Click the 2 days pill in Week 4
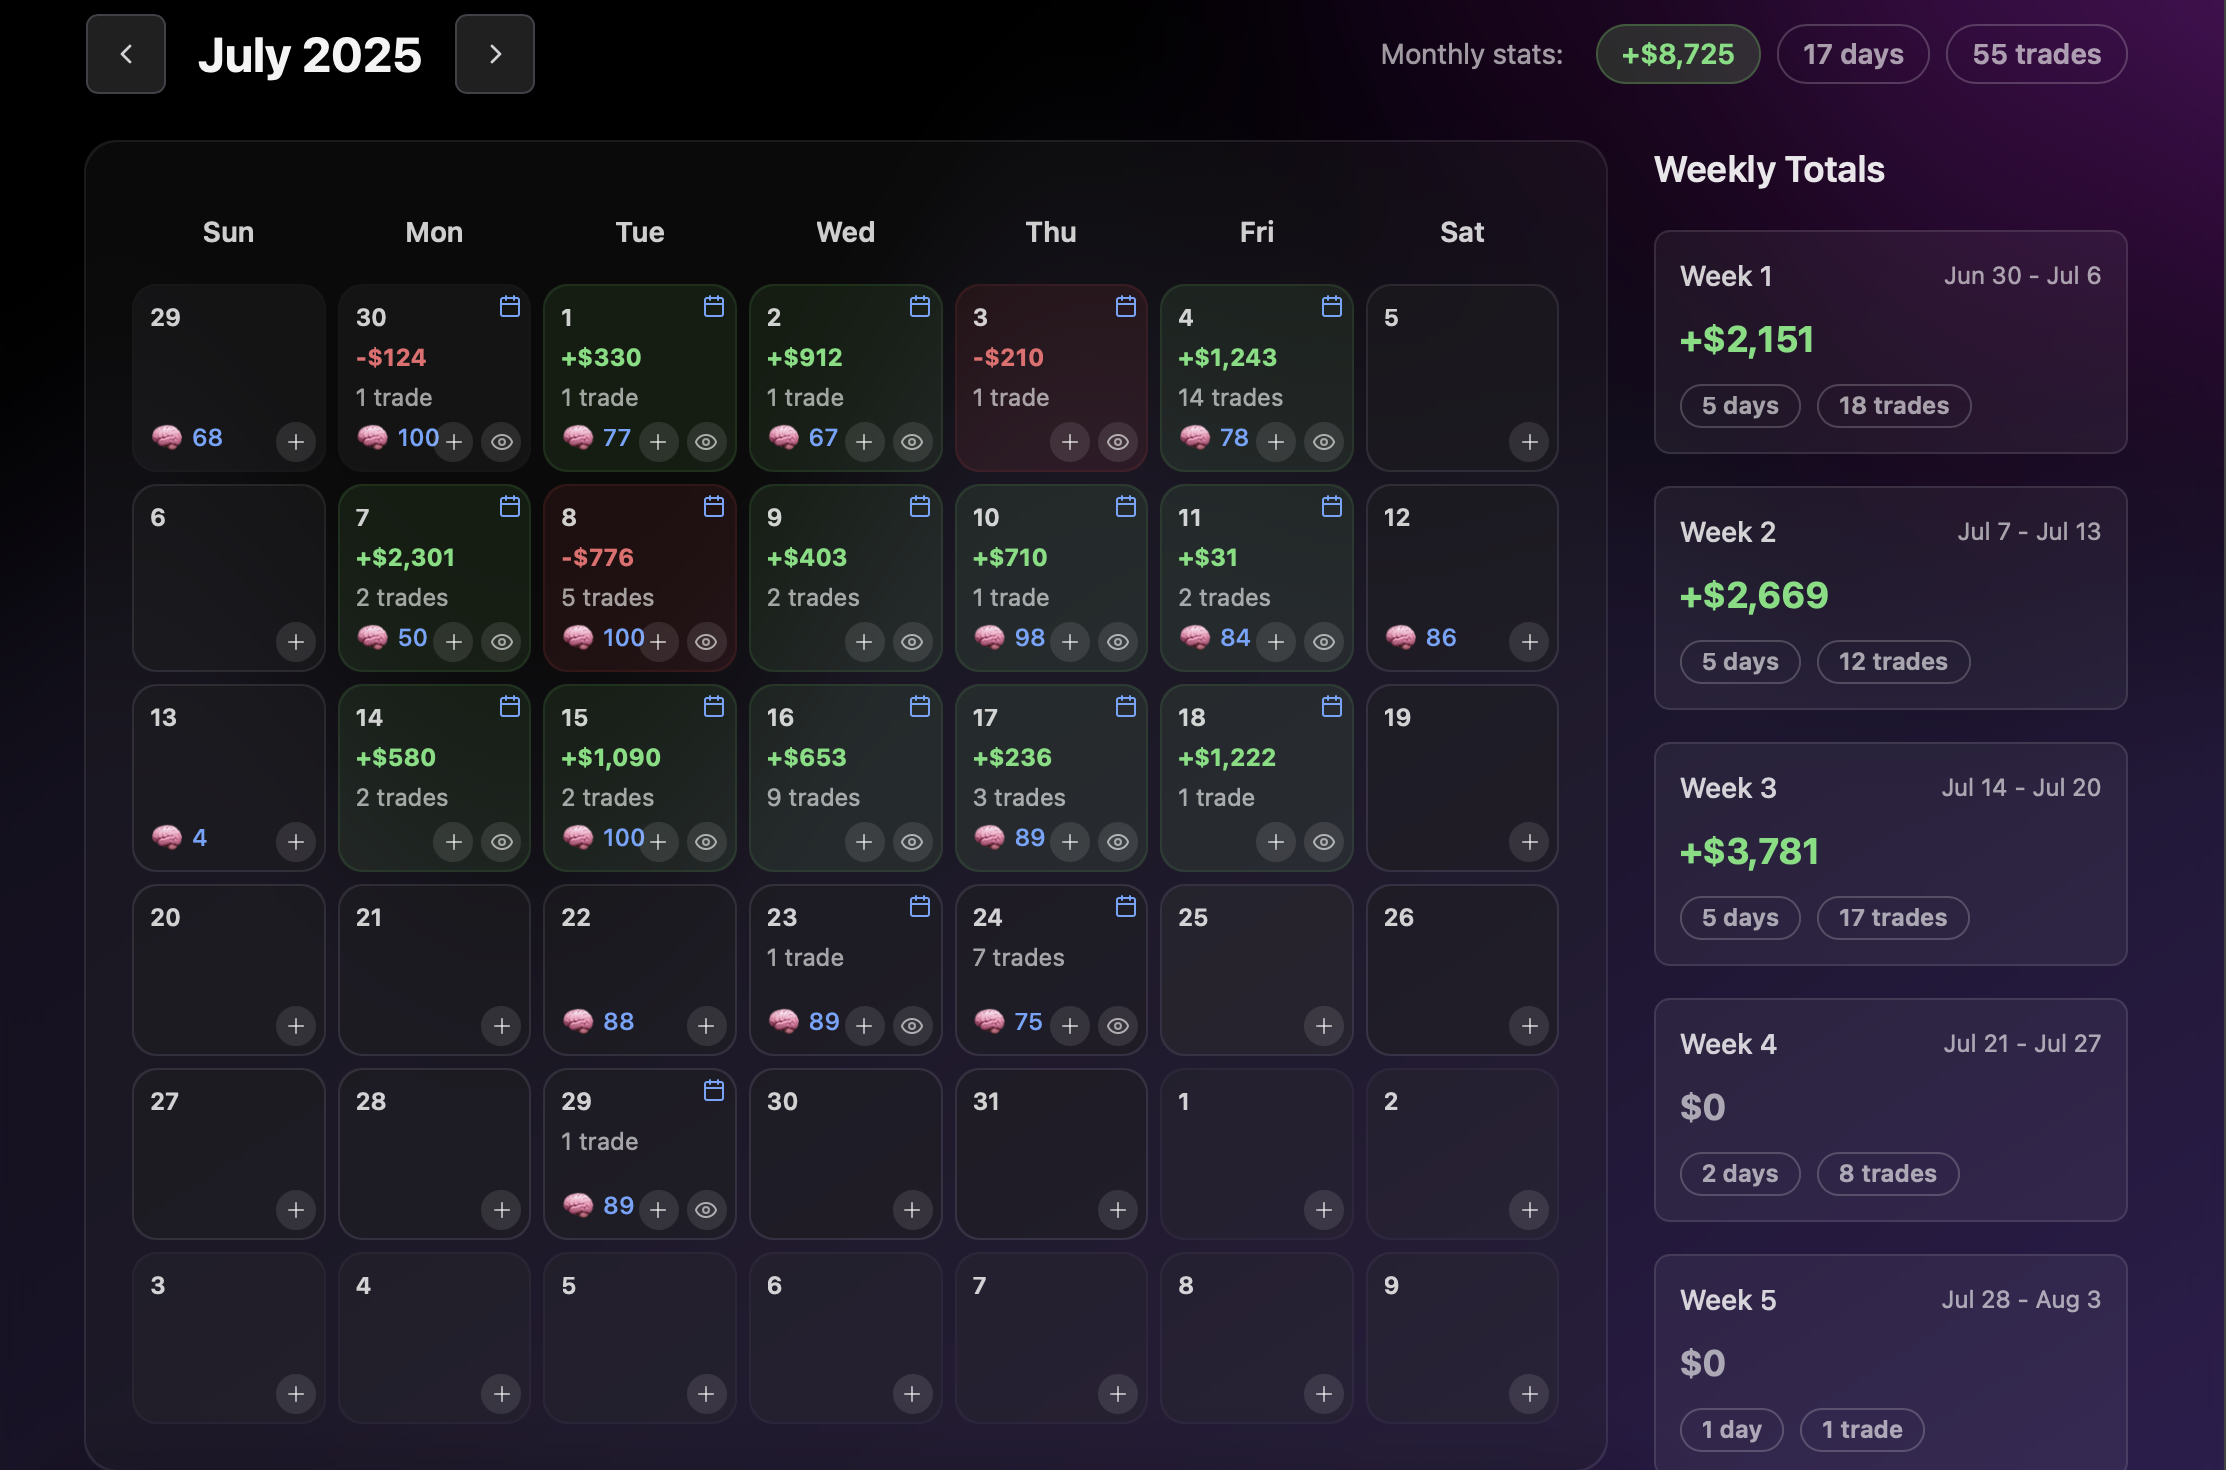This screenshot has width=2226, height=1470. [1740, 1174]
